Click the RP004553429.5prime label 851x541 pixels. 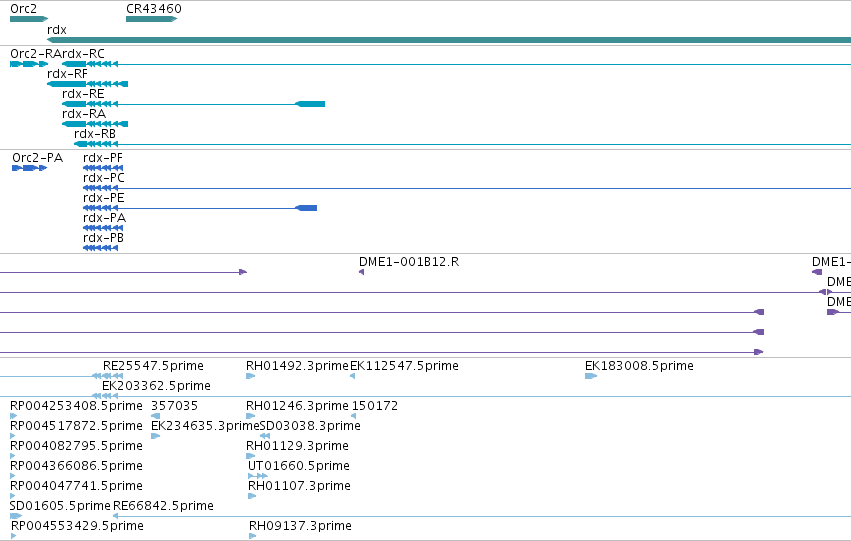click(x=78, y=527)
